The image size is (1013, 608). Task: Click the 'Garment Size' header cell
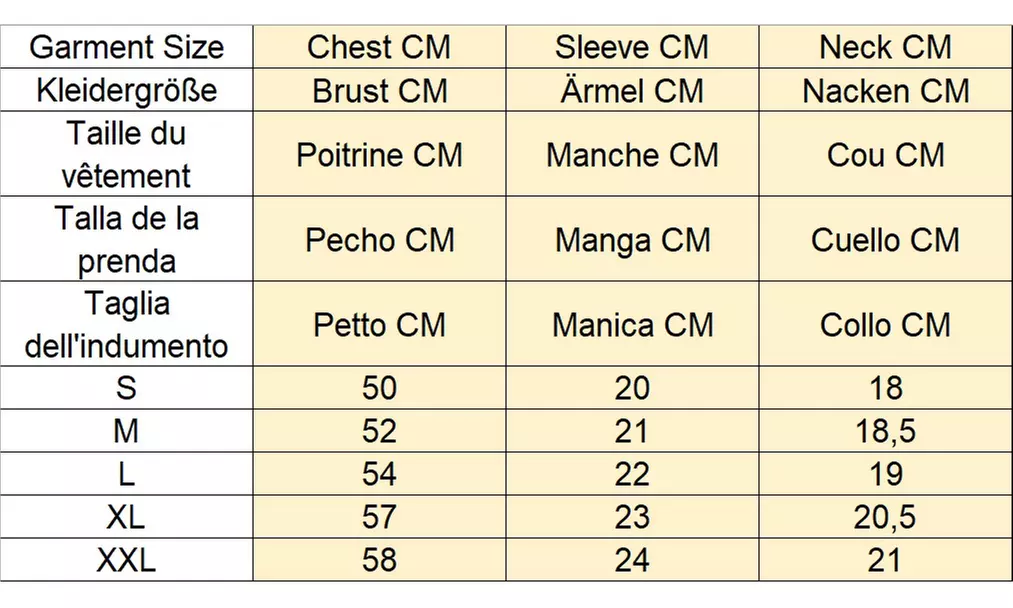pyautogui.click(x=126, y=47)
